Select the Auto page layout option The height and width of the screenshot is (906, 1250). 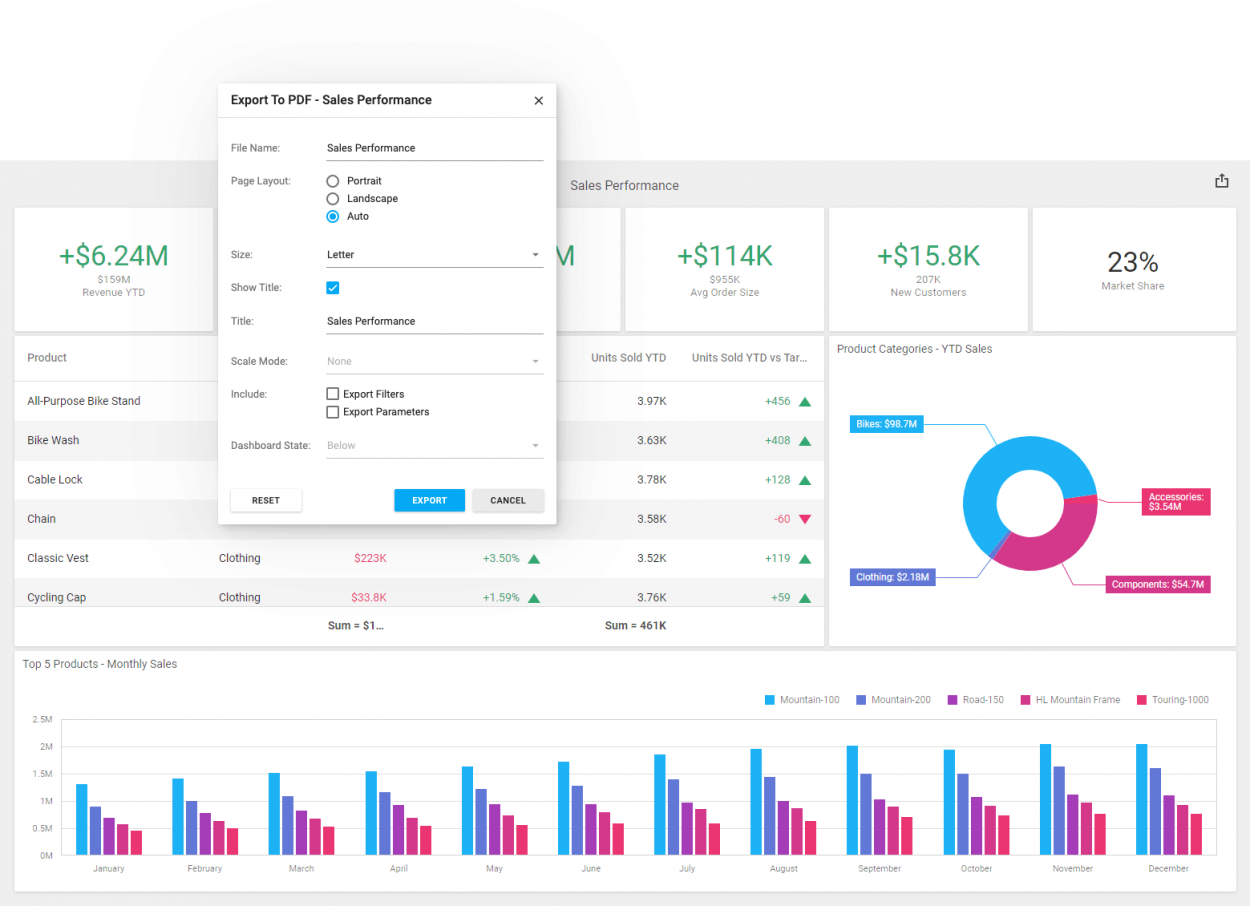(332, 216)
